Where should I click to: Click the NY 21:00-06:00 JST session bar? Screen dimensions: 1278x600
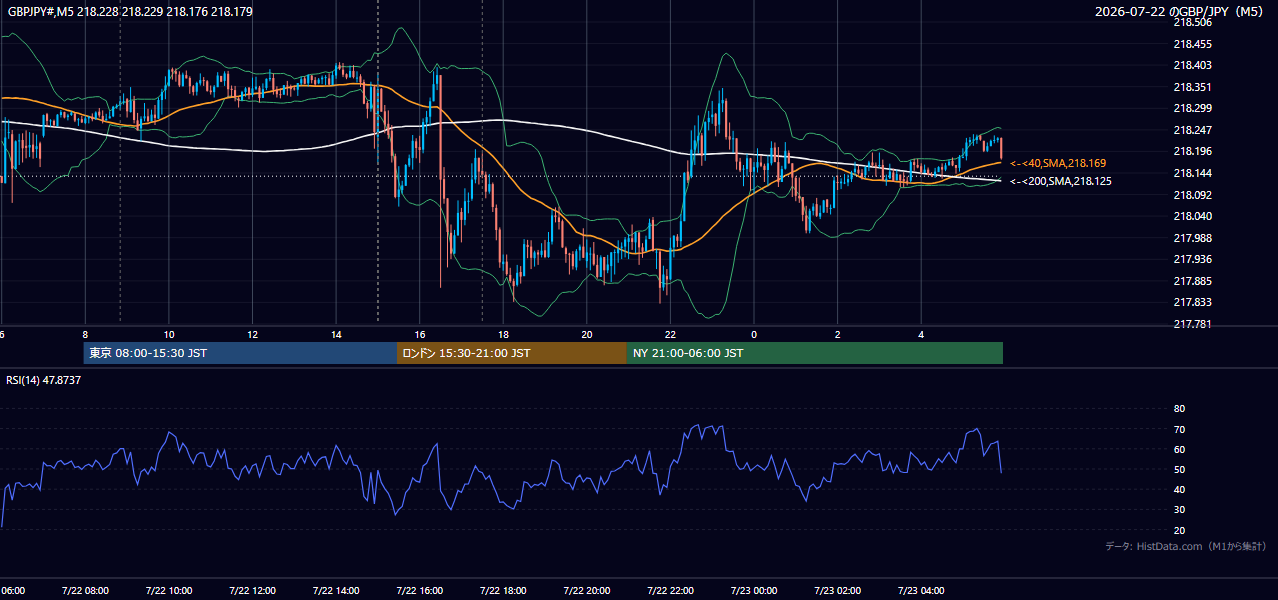tap(815, 353)
